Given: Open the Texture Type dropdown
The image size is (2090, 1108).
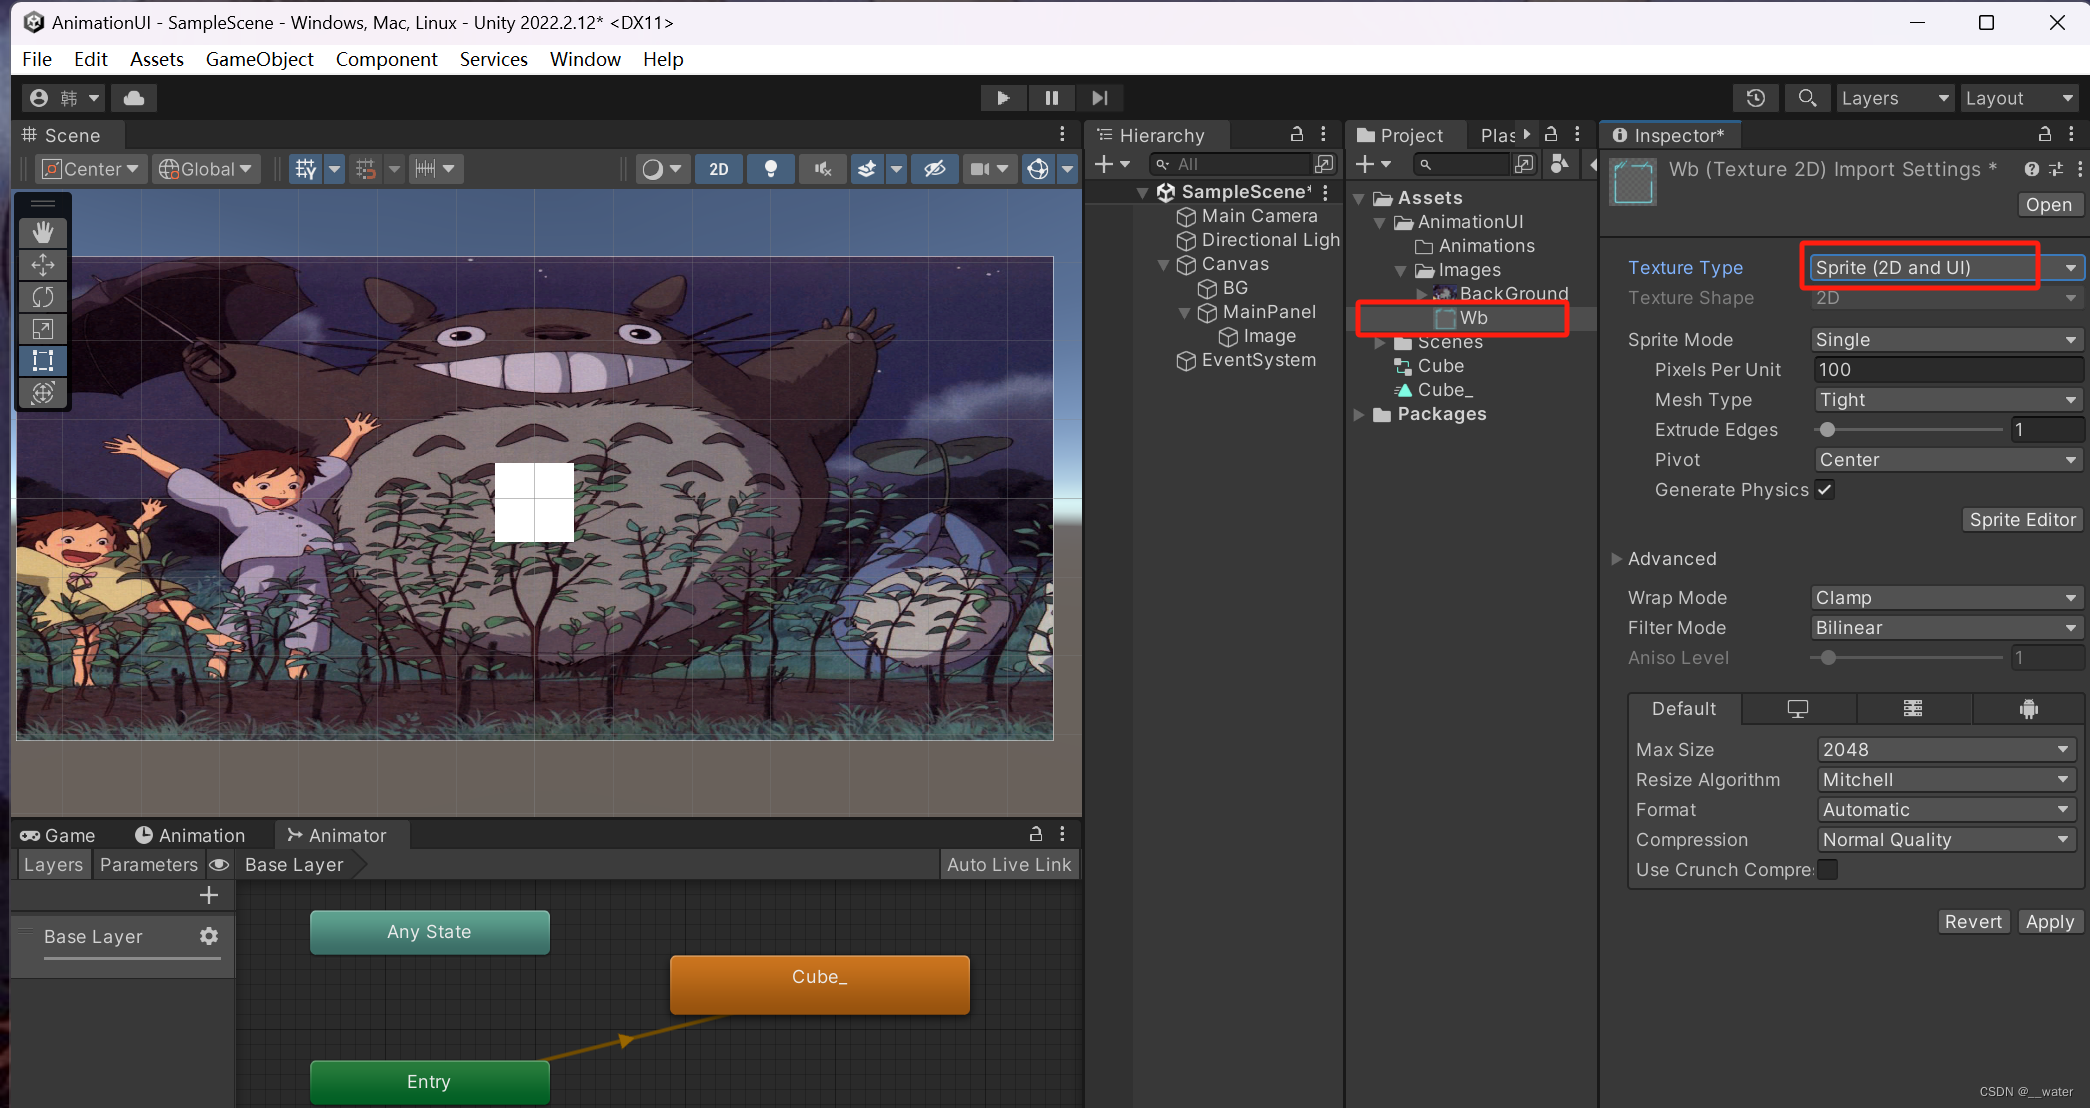Looking at the screenshot, I should (x=1947, y=268).
